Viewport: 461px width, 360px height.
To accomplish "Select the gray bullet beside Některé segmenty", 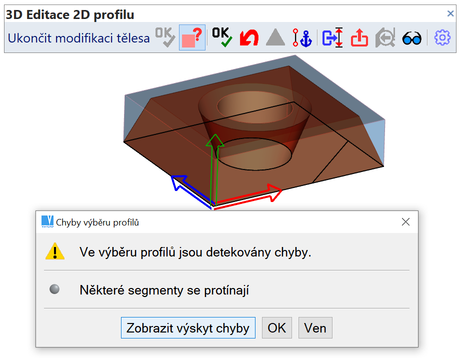I will click(x=54, y=289).
